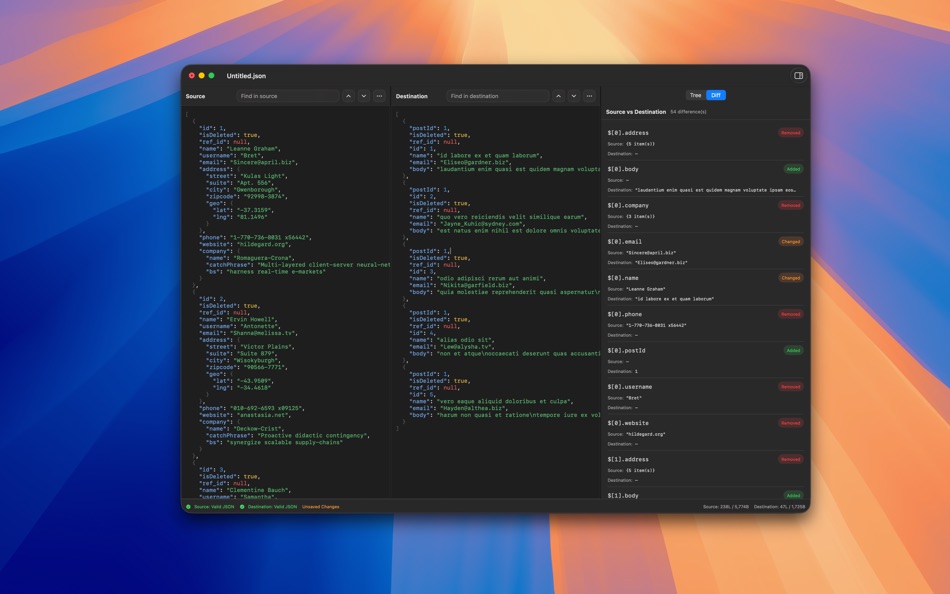Click the next-match down chevron in Destination search
This screenshot has width=950, height=594.
(x=574, y=96)
